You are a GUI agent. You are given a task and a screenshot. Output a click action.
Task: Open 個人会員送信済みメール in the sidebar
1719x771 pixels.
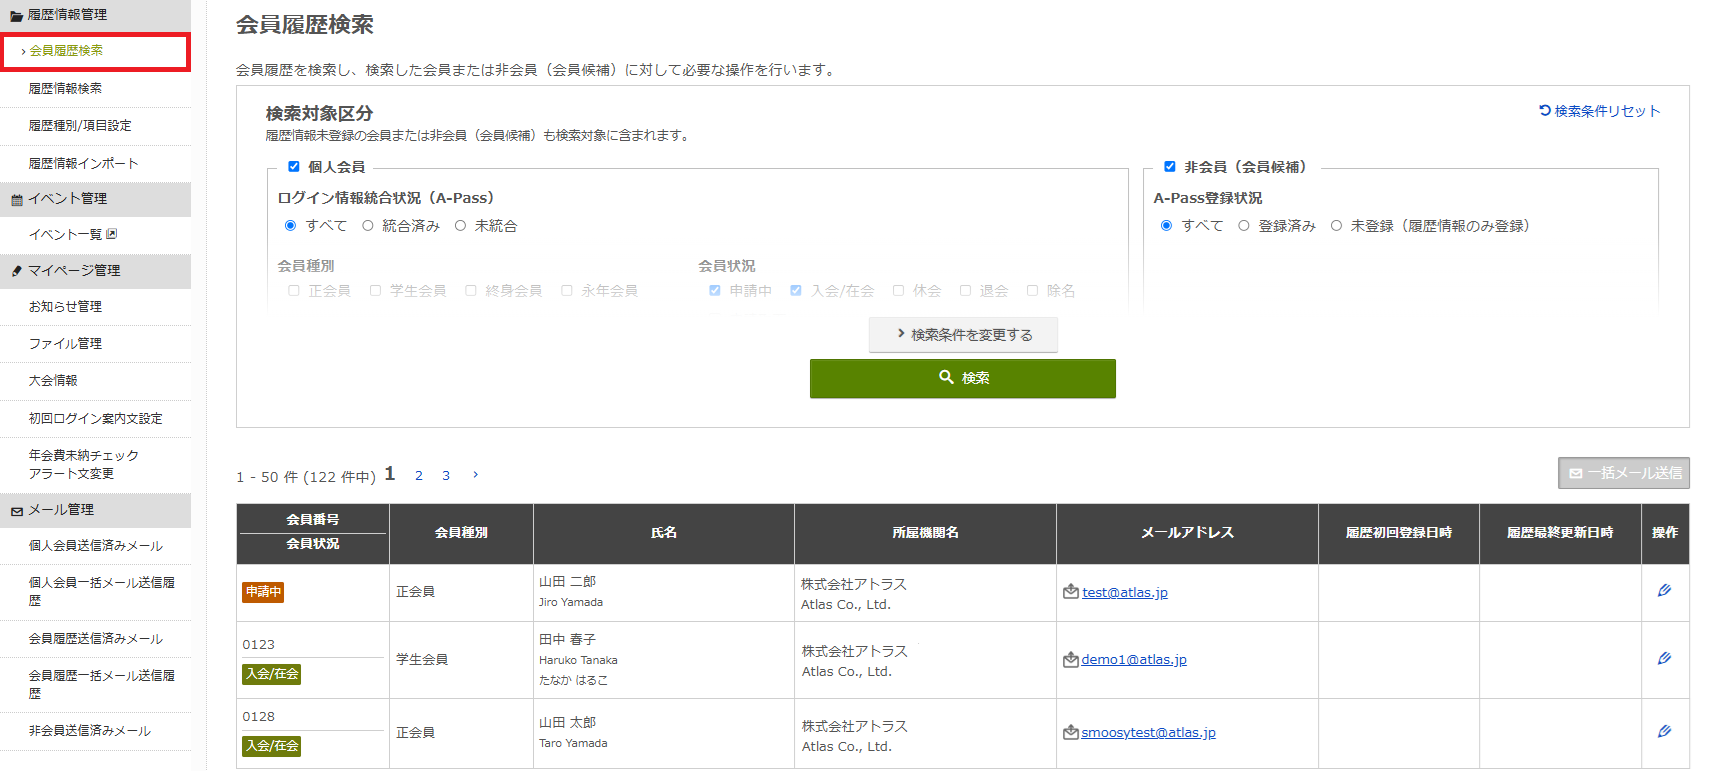(x=96, y=546)
